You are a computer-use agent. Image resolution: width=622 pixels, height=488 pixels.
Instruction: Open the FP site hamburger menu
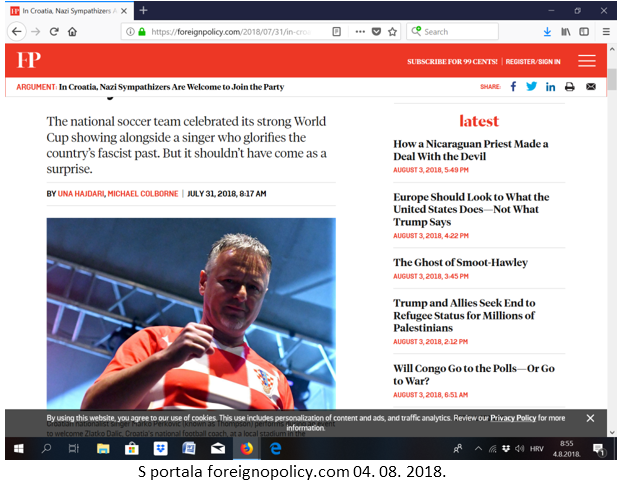click(587, 61)
